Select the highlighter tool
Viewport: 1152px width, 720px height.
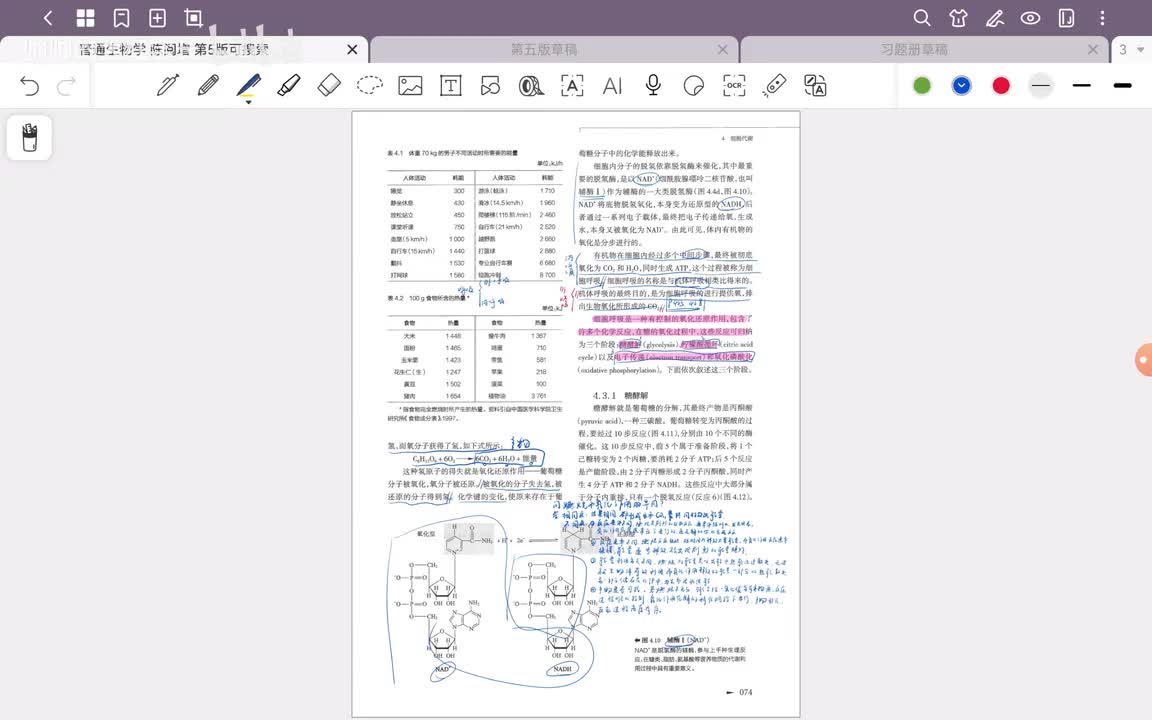tap(289, 85)
